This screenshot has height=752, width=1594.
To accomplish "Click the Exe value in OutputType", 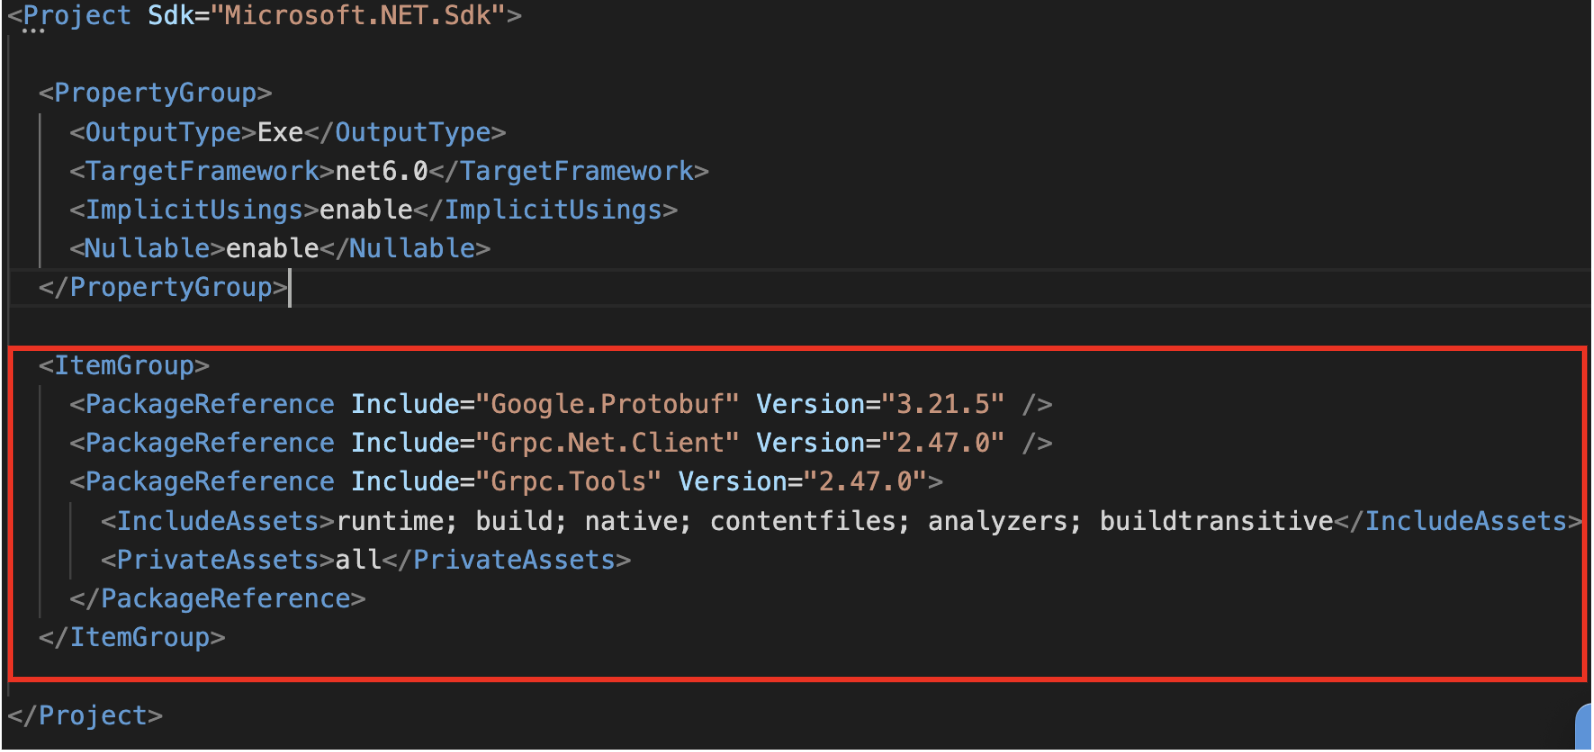I will 280,132.
